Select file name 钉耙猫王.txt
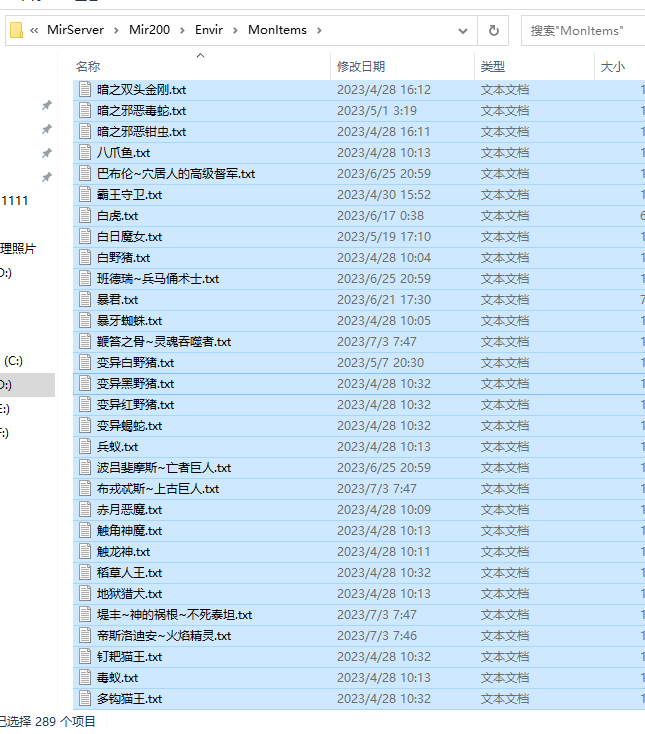 (129, 657)
